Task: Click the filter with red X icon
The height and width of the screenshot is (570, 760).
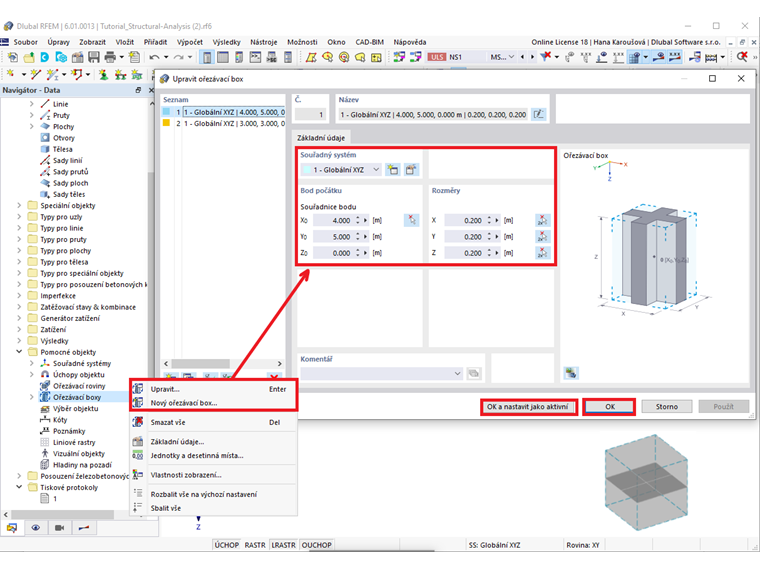Action: [546, 57]
